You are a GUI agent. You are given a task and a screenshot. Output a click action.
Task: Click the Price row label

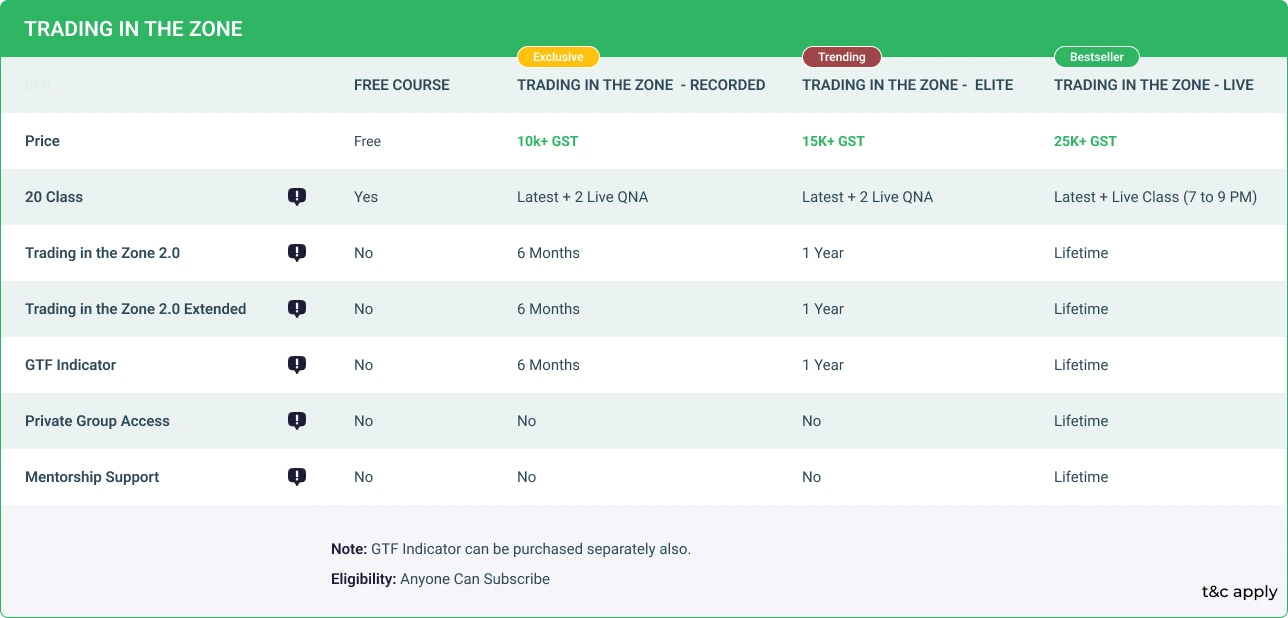(42, 141)
